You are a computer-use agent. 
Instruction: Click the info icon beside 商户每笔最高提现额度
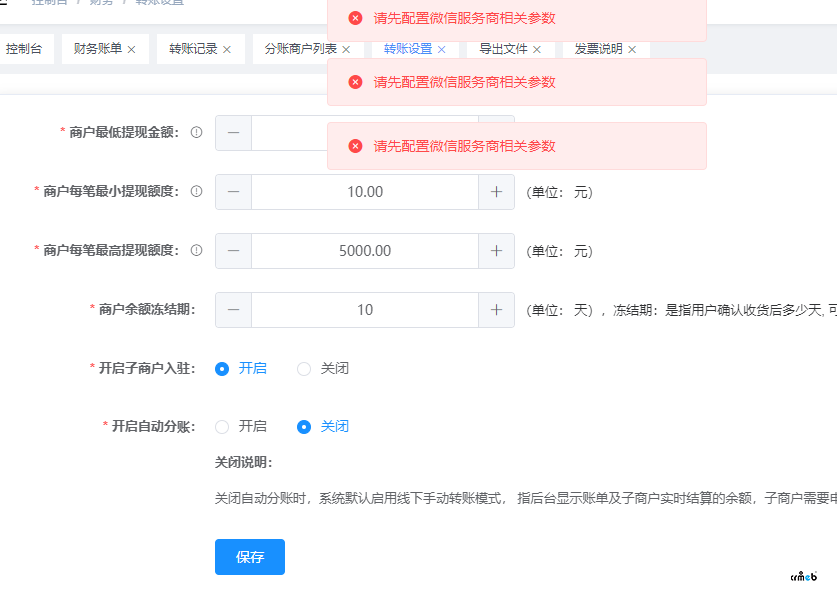click(197, 250)
